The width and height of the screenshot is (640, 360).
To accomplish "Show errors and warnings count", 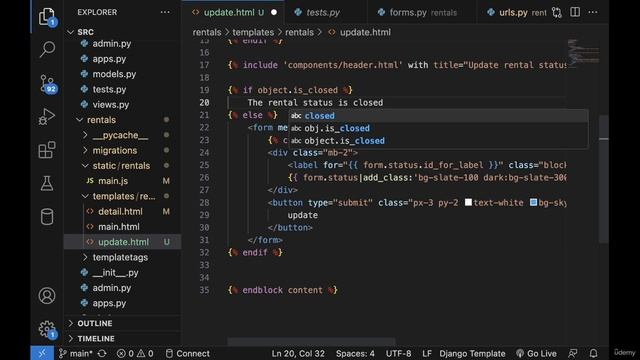I will pyautogui.click(x=135, y=353).
